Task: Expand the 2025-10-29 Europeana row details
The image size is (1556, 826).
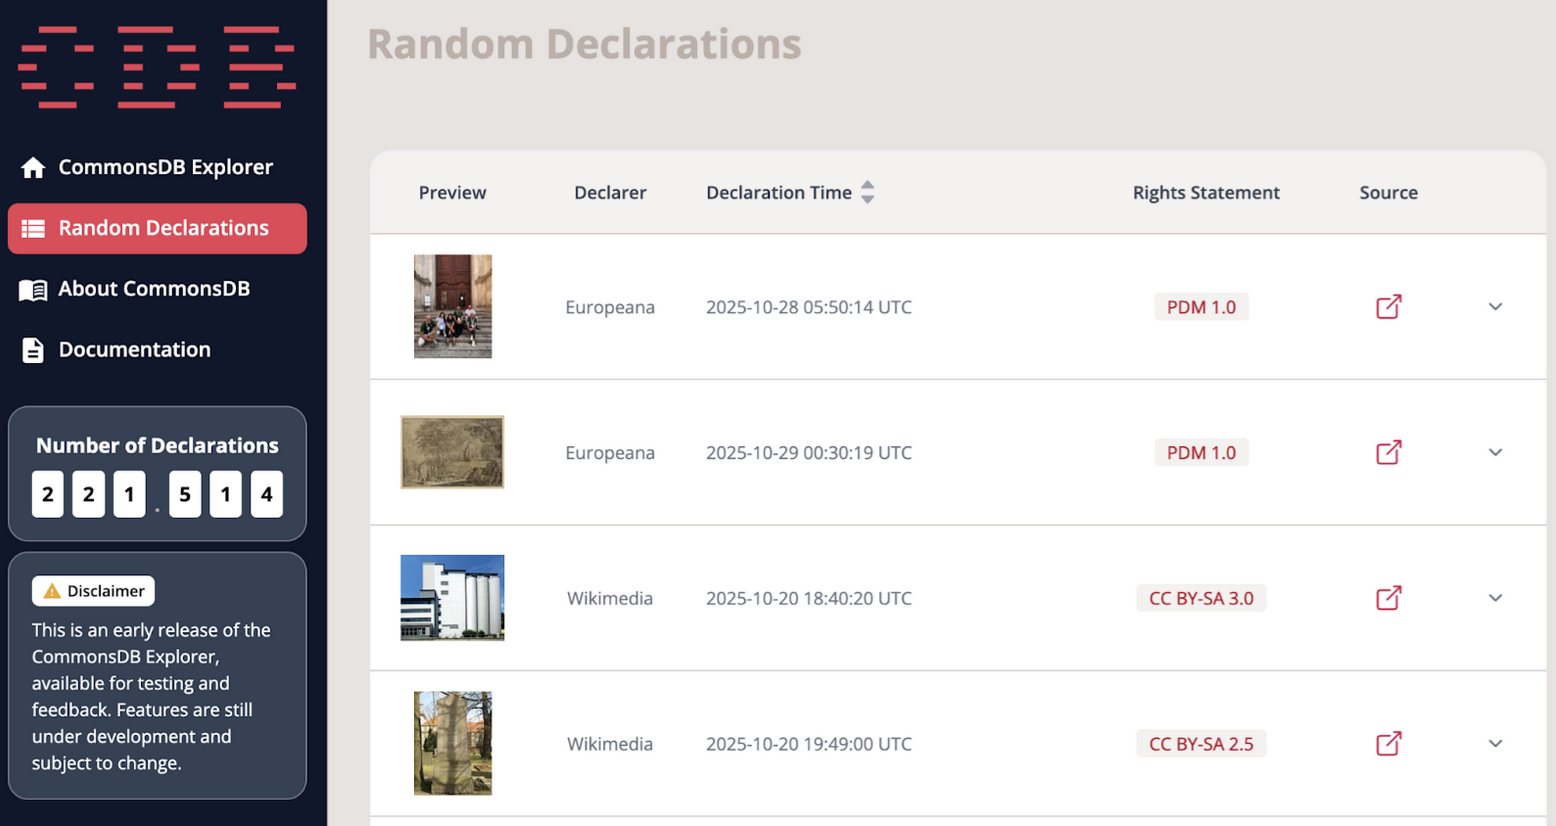Action: pyautogui.click(x=1495, y=453)
